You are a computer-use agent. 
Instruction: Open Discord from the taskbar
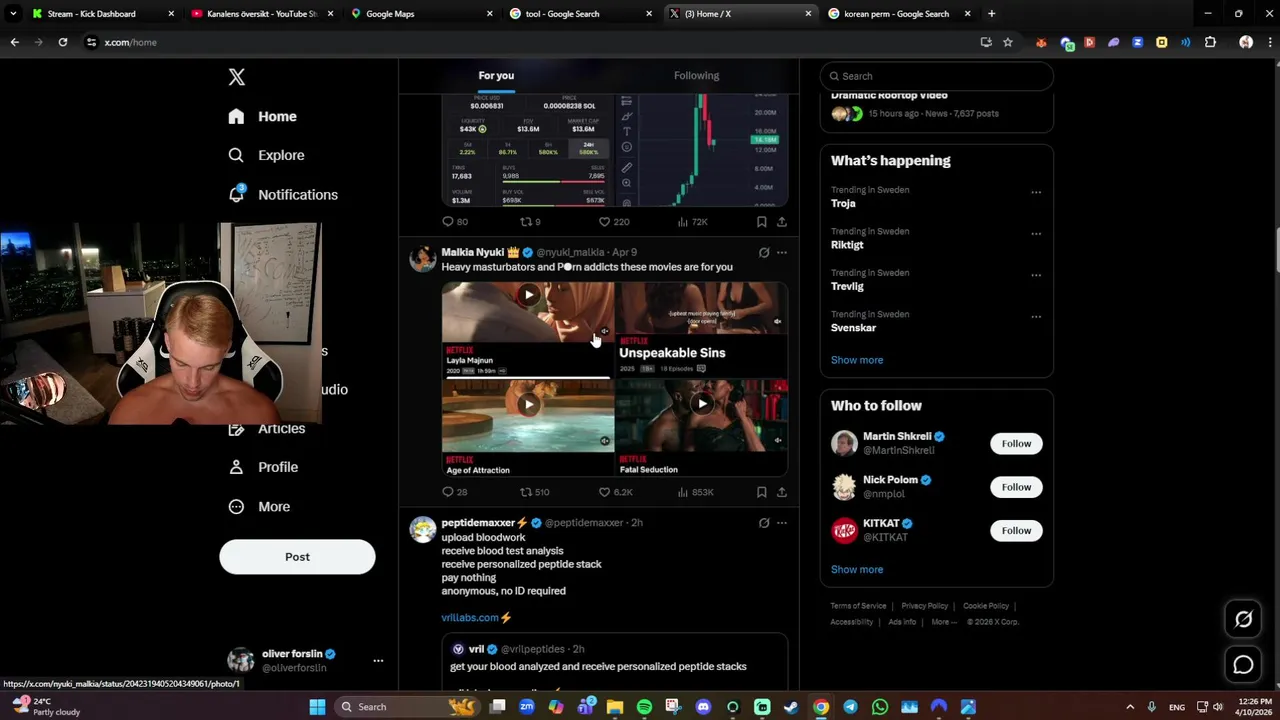tap(703, 707)
